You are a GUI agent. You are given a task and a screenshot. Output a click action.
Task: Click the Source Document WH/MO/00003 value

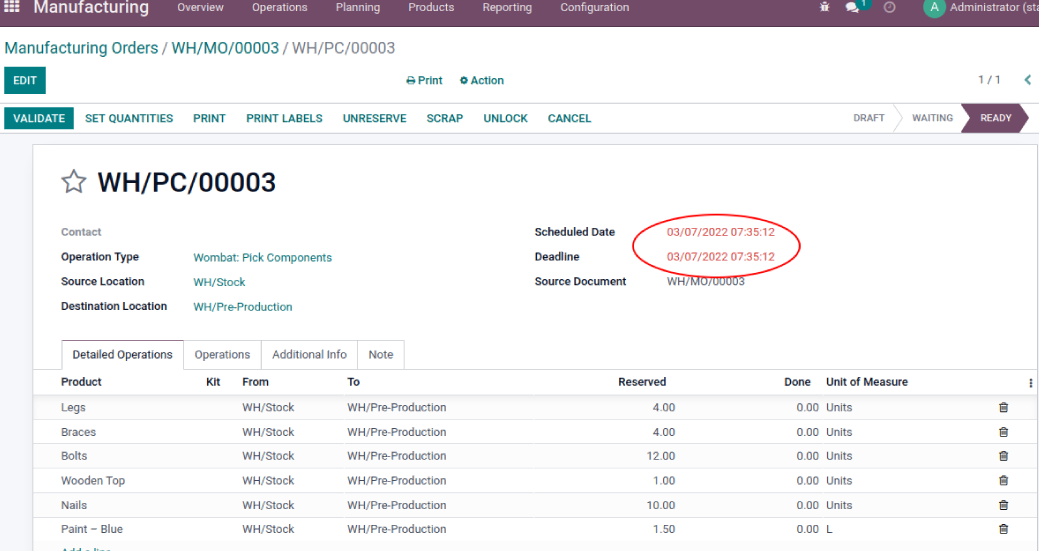point(706,281)
